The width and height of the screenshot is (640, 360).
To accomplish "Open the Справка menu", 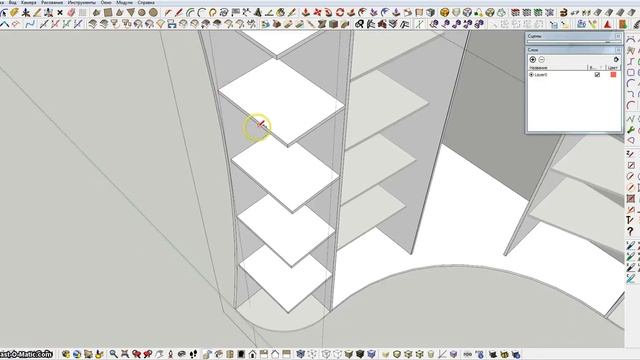I will (x=146, y=2).
